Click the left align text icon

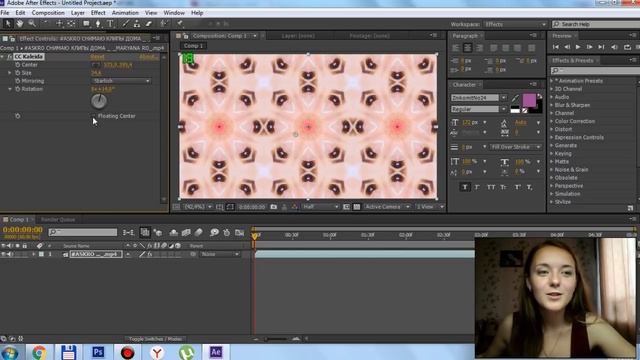[x=456, y=48]
